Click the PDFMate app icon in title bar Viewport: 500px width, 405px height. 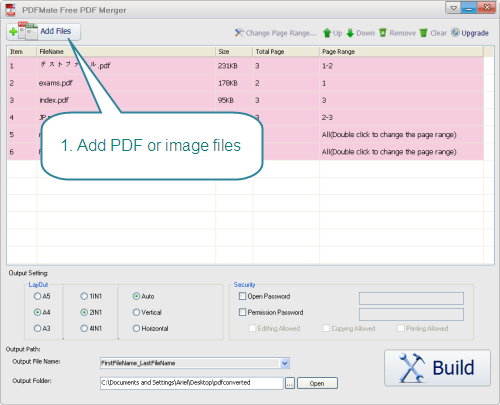pos(11,10)
